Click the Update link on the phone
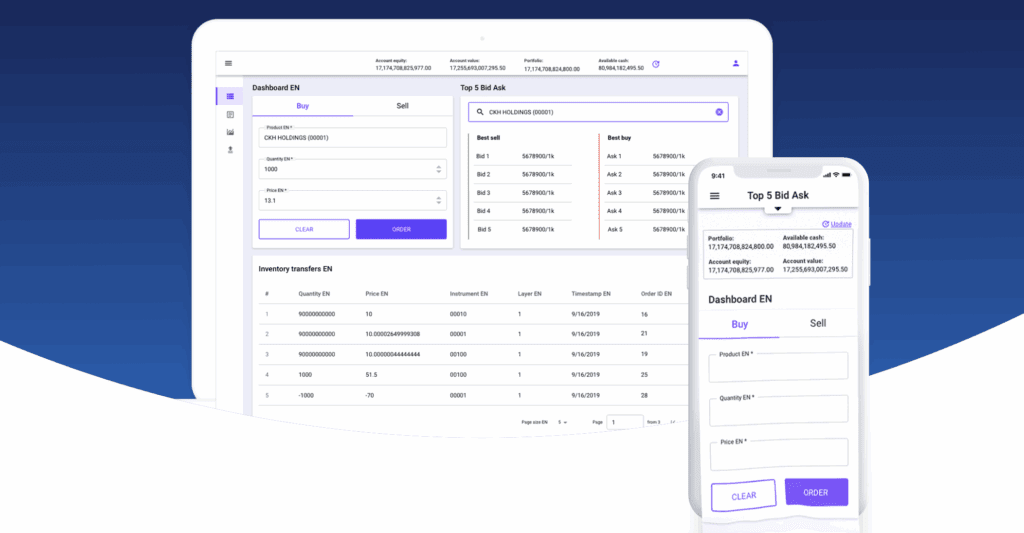The height and width of the screenshot is (533, 1024). pyautogui.click(x=840, y=224)
